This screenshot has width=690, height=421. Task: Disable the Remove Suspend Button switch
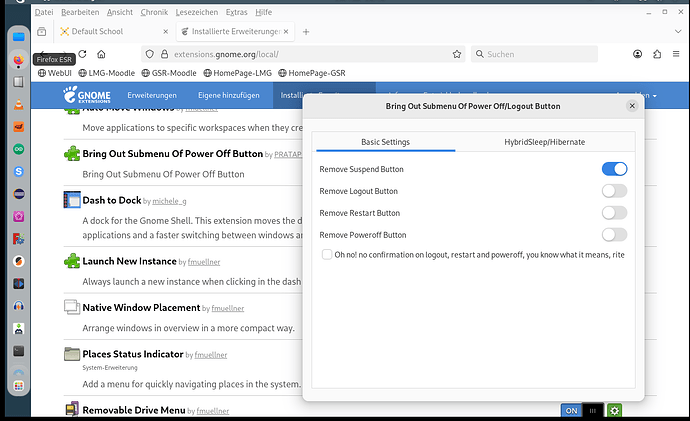[x=614, y=169]
